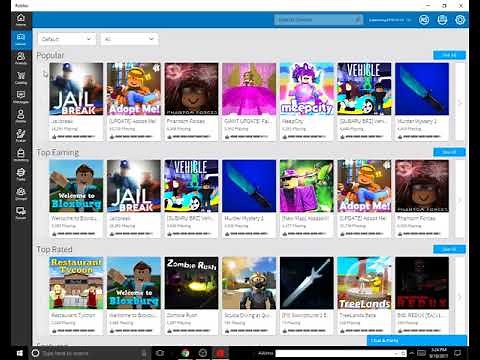Open Murder Mystery 2 thumbnail in Popular
480x360 pixels.
[422, 89]
